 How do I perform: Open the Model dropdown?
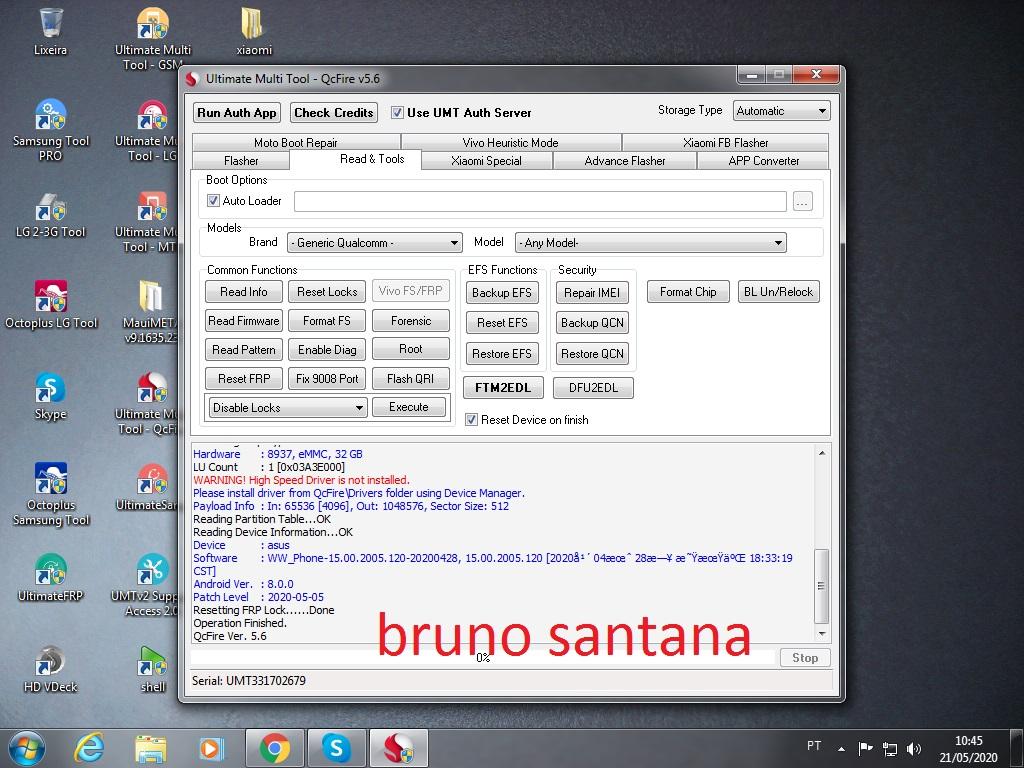(x=650, y=243)
